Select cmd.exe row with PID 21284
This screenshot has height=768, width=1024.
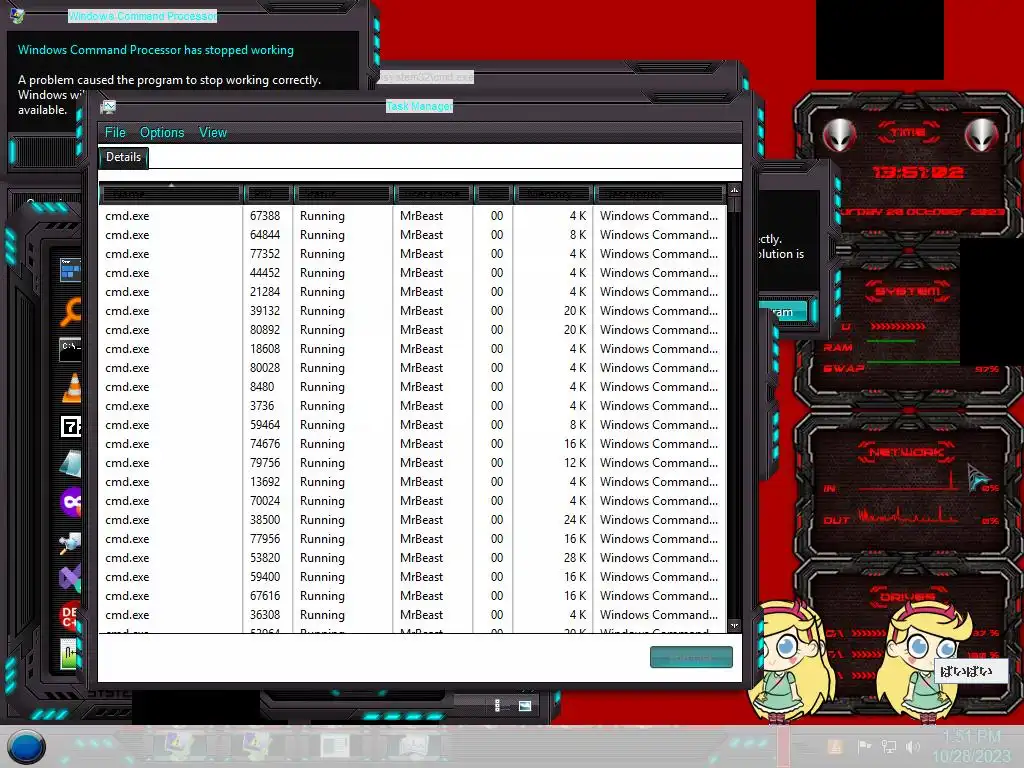[413, 291]
